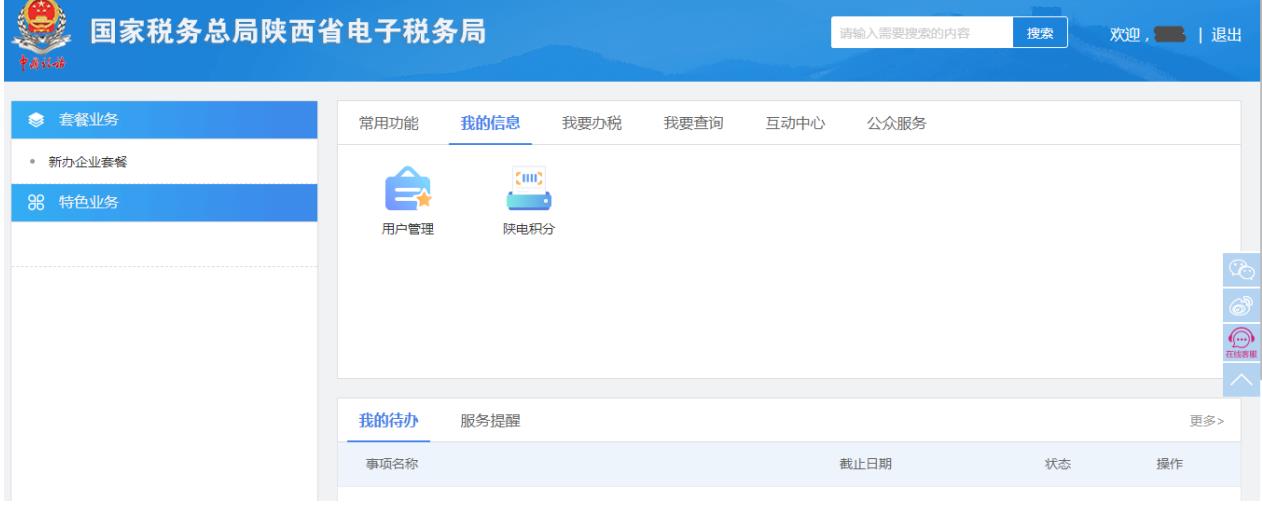The height and width of the screenshot is (518, 1262).
Task: Switch to the 我要办税 tab
Action: coord(592,123)
